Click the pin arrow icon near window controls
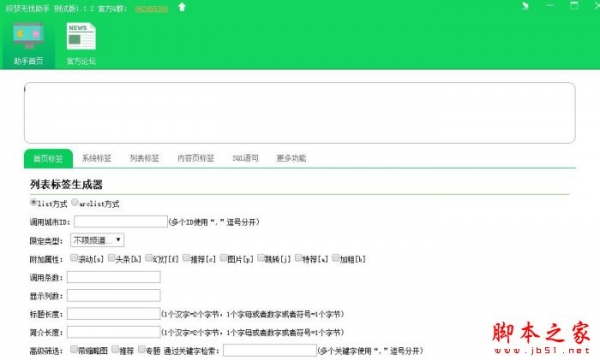This screenshot has width=600, height=360. click(x=525, y=6)
